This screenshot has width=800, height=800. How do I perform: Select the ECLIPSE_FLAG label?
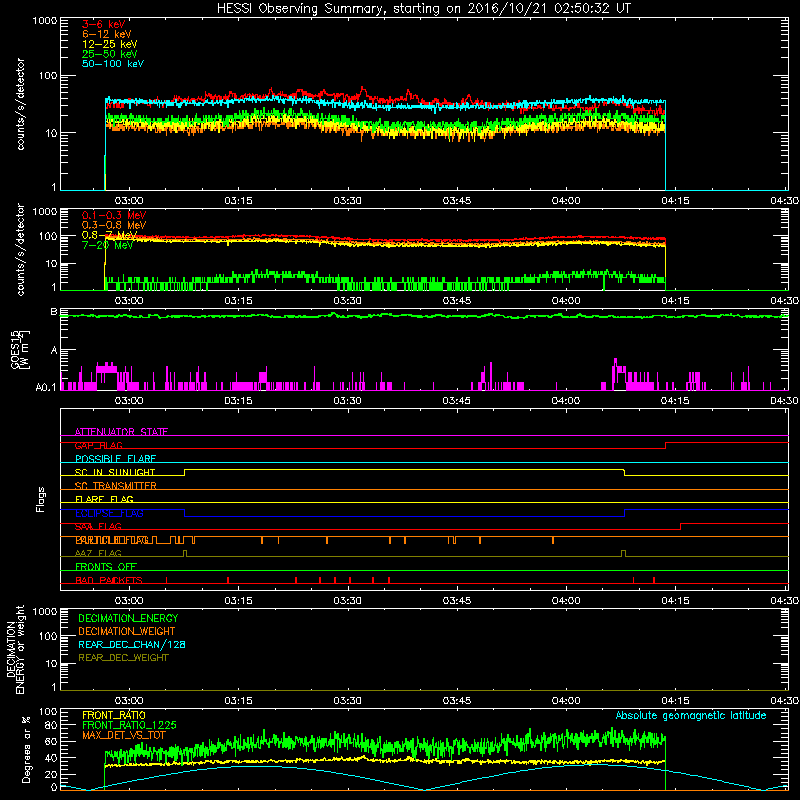109,513
